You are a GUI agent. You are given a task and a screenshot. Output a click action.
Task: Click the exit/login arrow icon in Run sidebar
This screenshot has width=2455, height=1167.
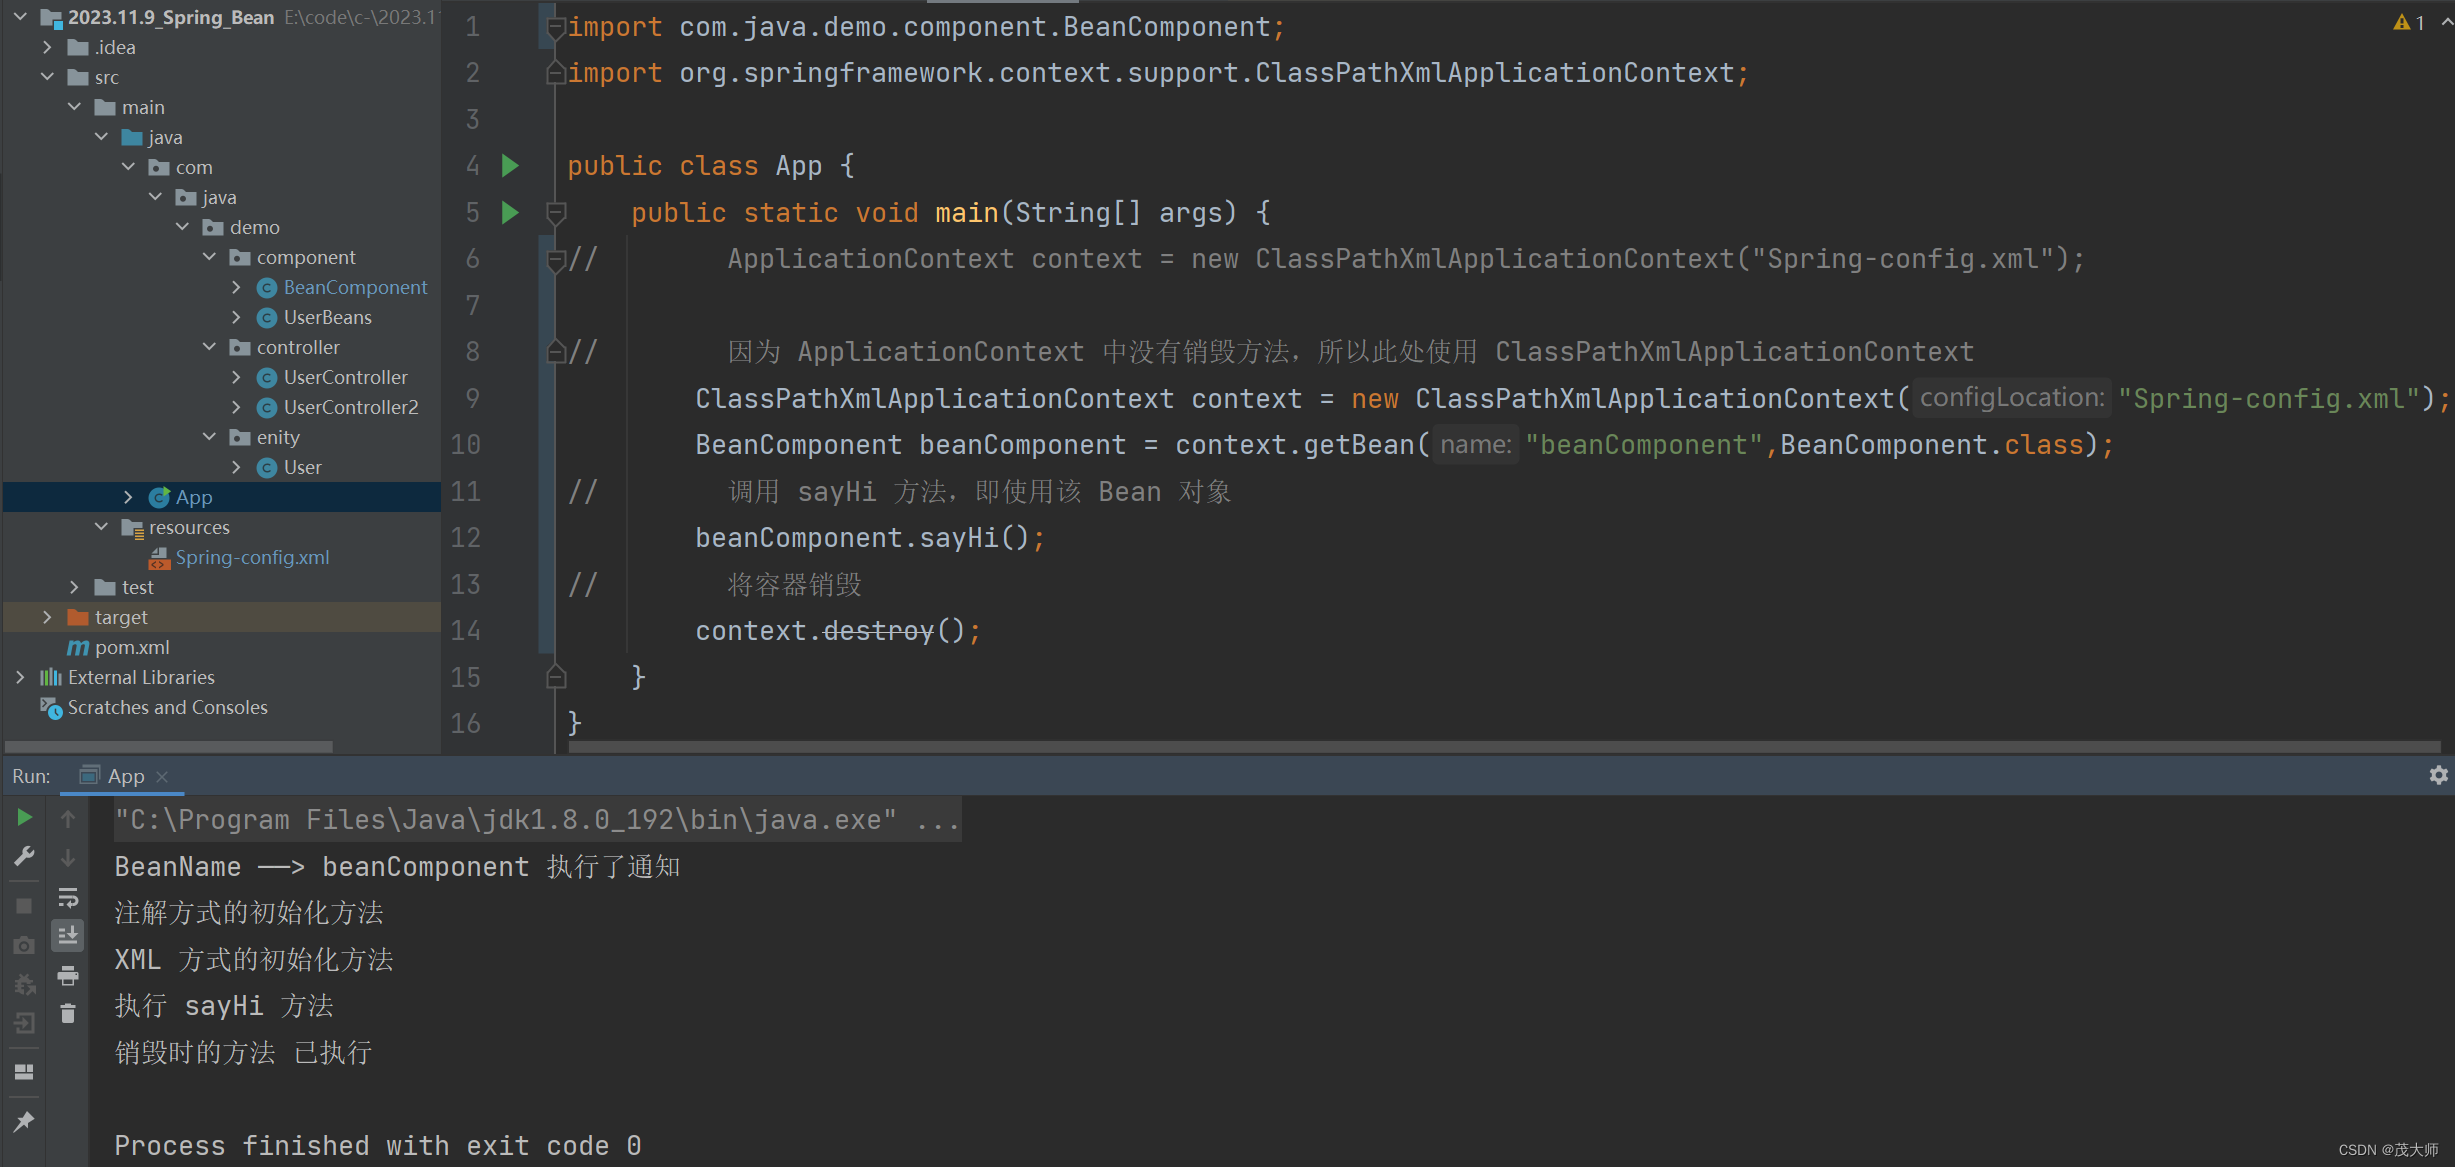click(x=24, y=1023)
